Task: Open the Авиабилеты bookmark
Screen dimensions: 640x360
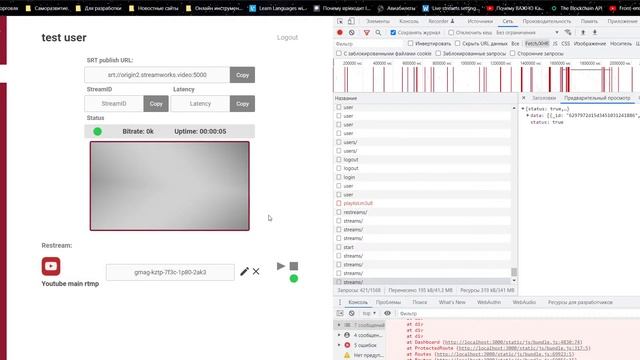Action: (396, 8)
